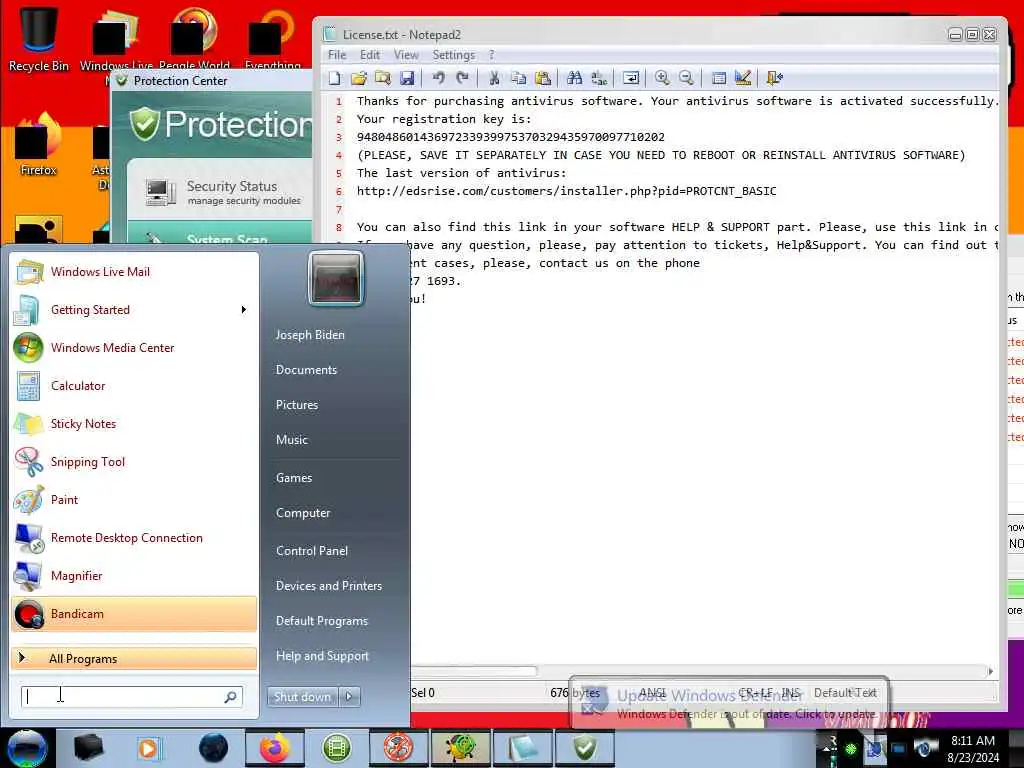Screen dimensions: 1024x768
Task: Open Computer from Start menu
Action: [x=303, y=513]
